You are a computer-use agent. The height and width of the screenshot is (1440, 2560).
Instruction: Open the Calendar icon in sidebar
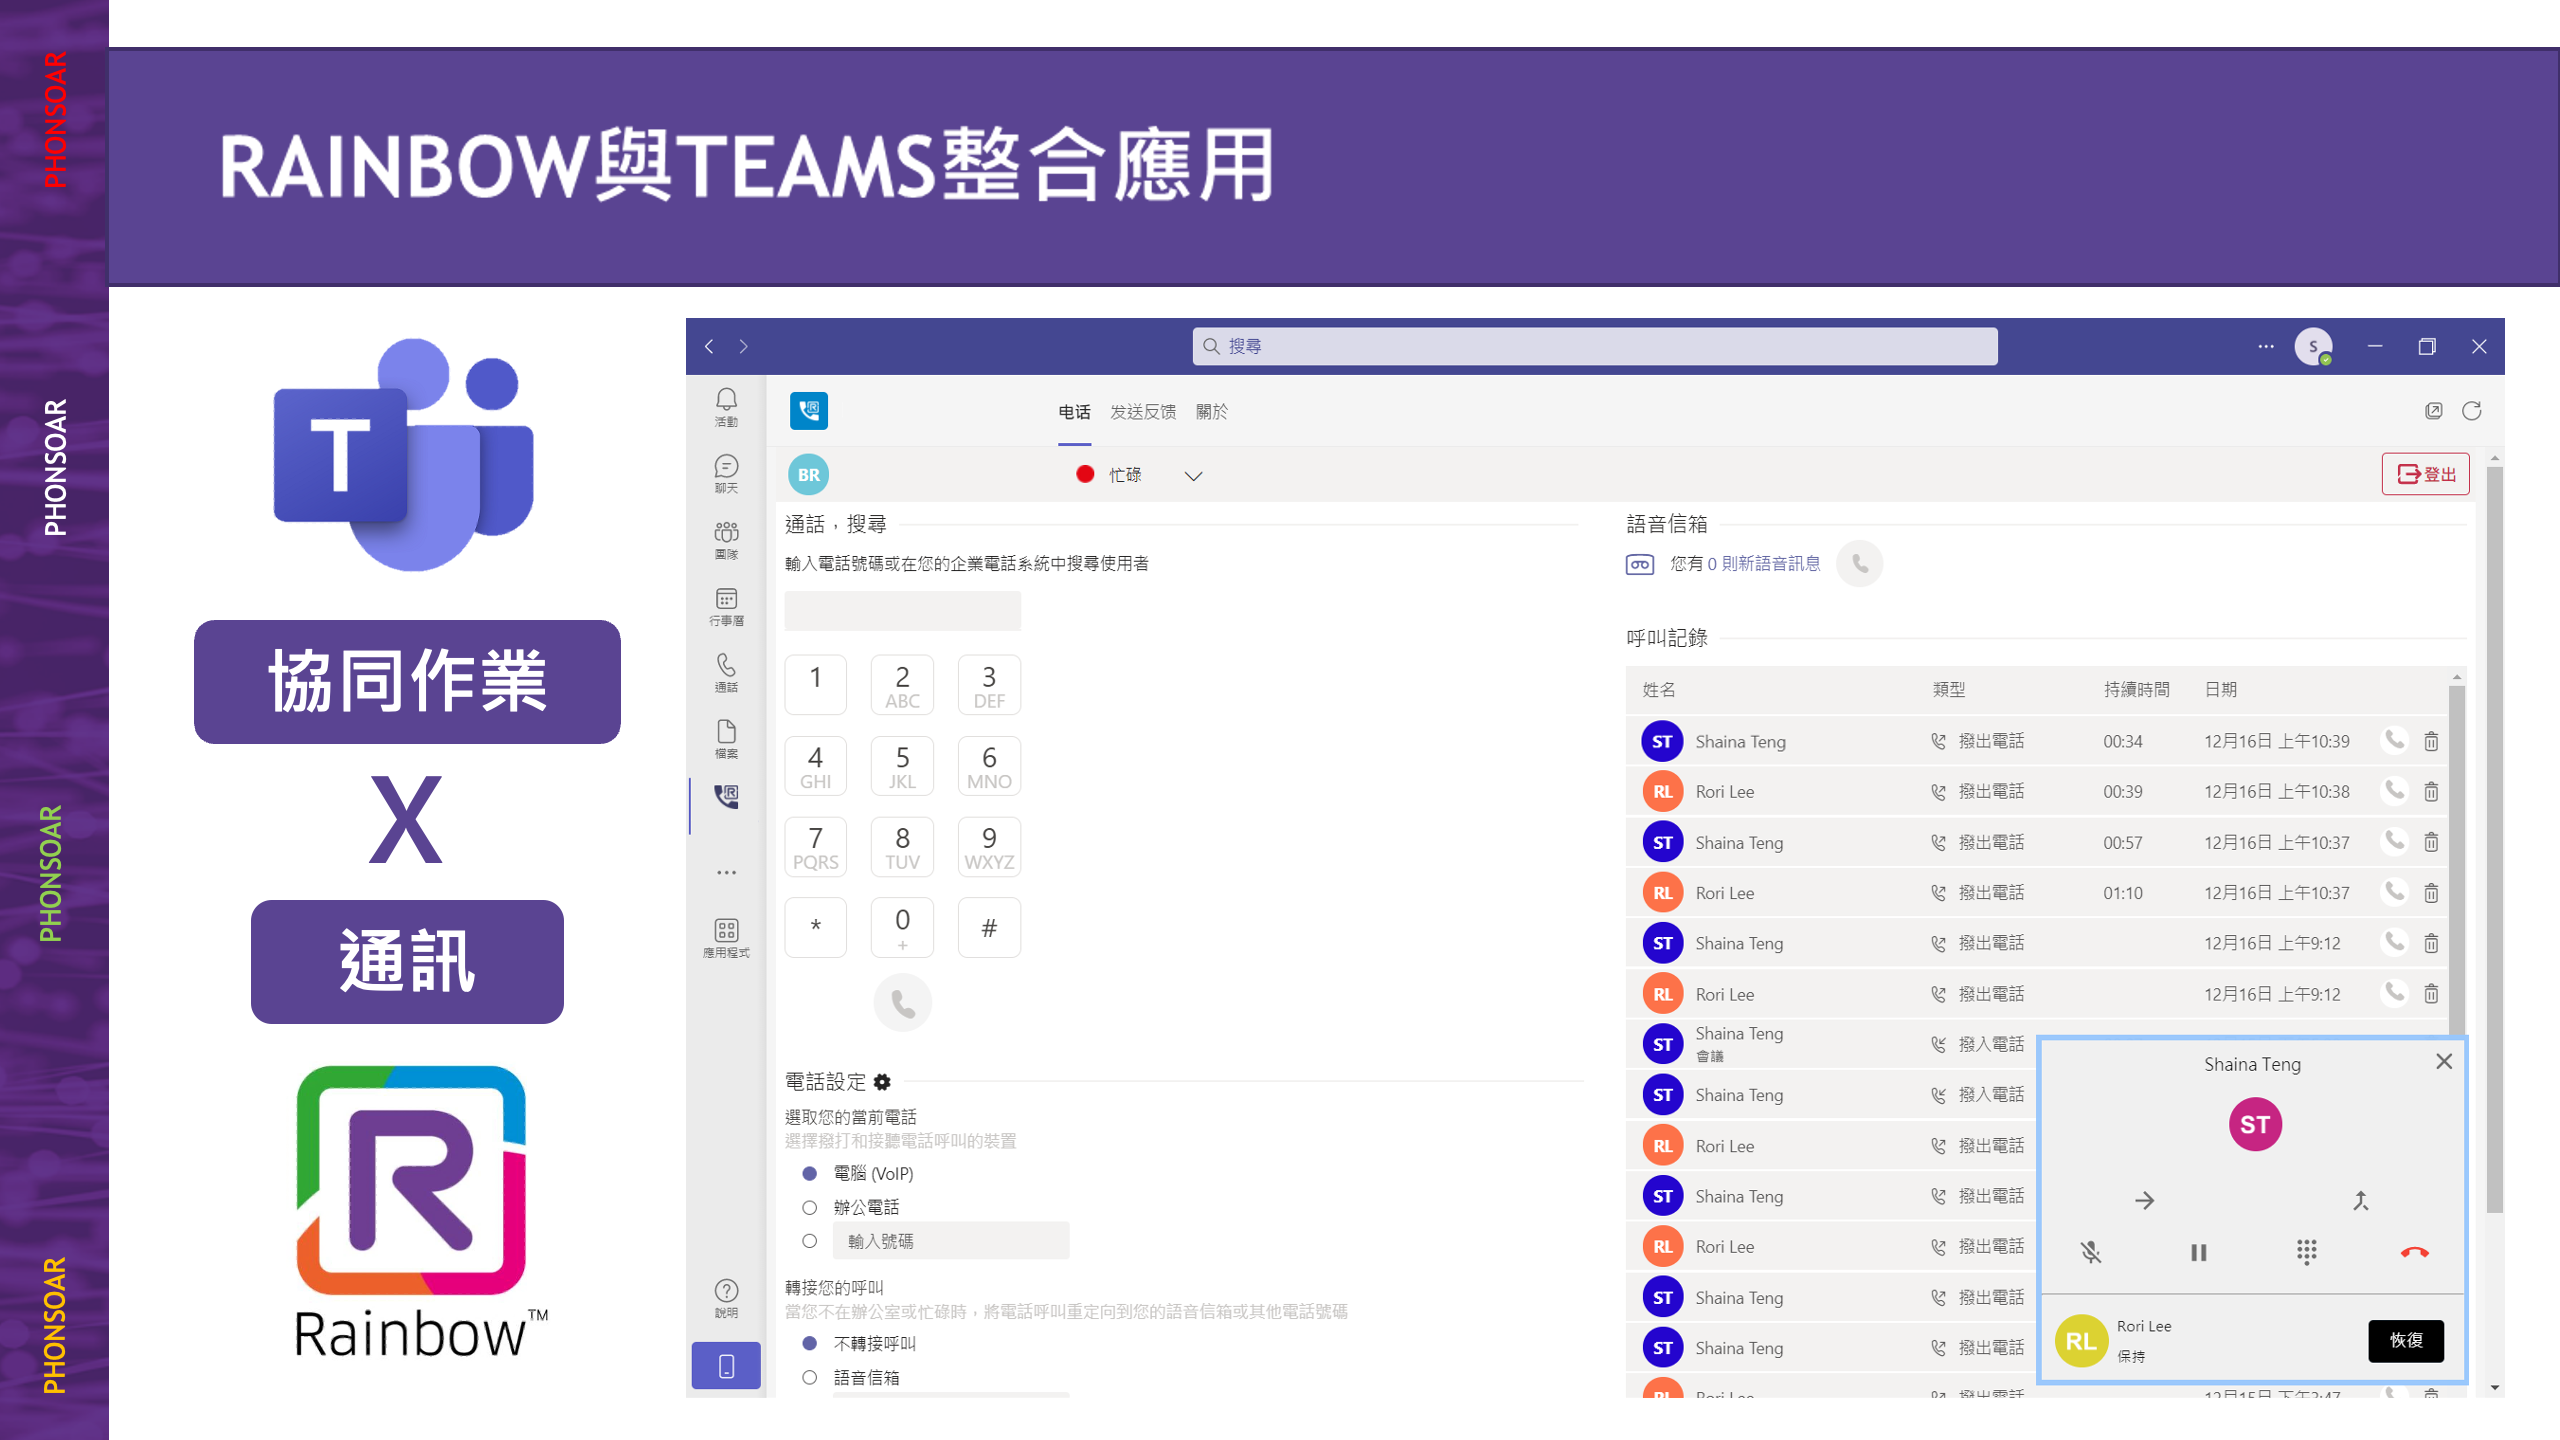[x=726, y=606]
